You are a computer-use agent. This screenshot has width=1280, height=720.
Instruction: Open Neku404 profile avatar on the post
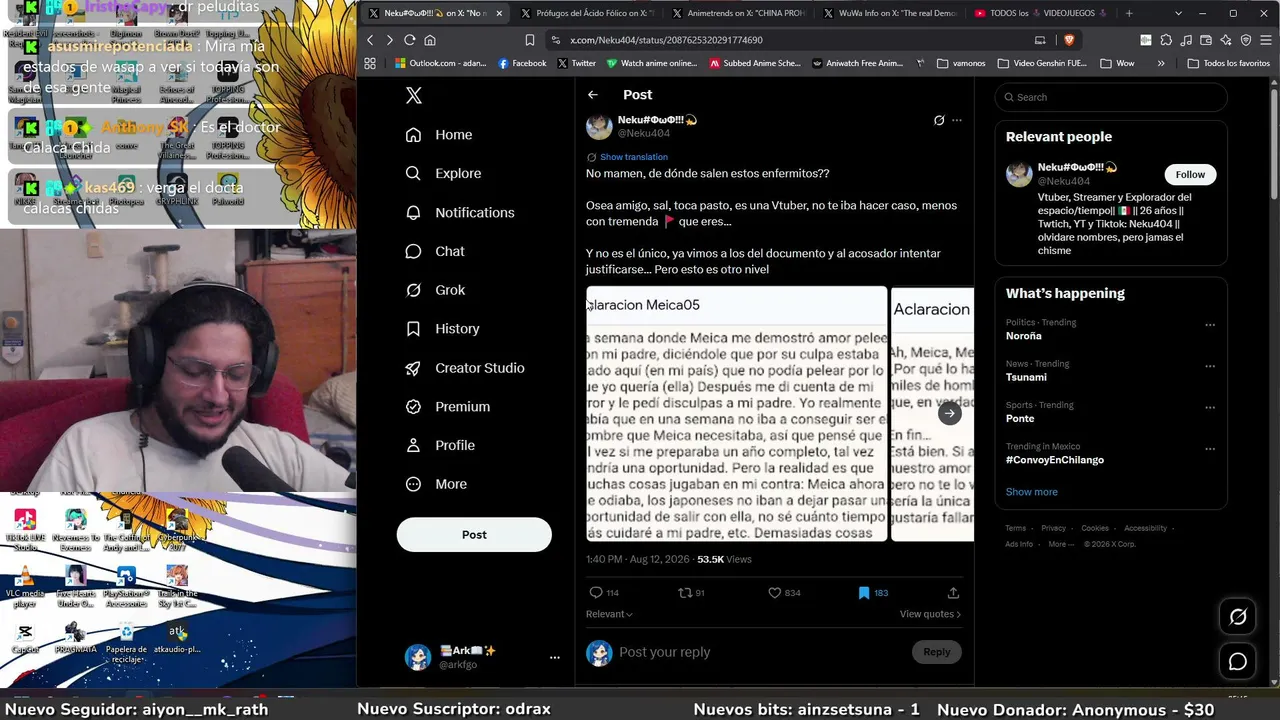(x=599, y=126)
